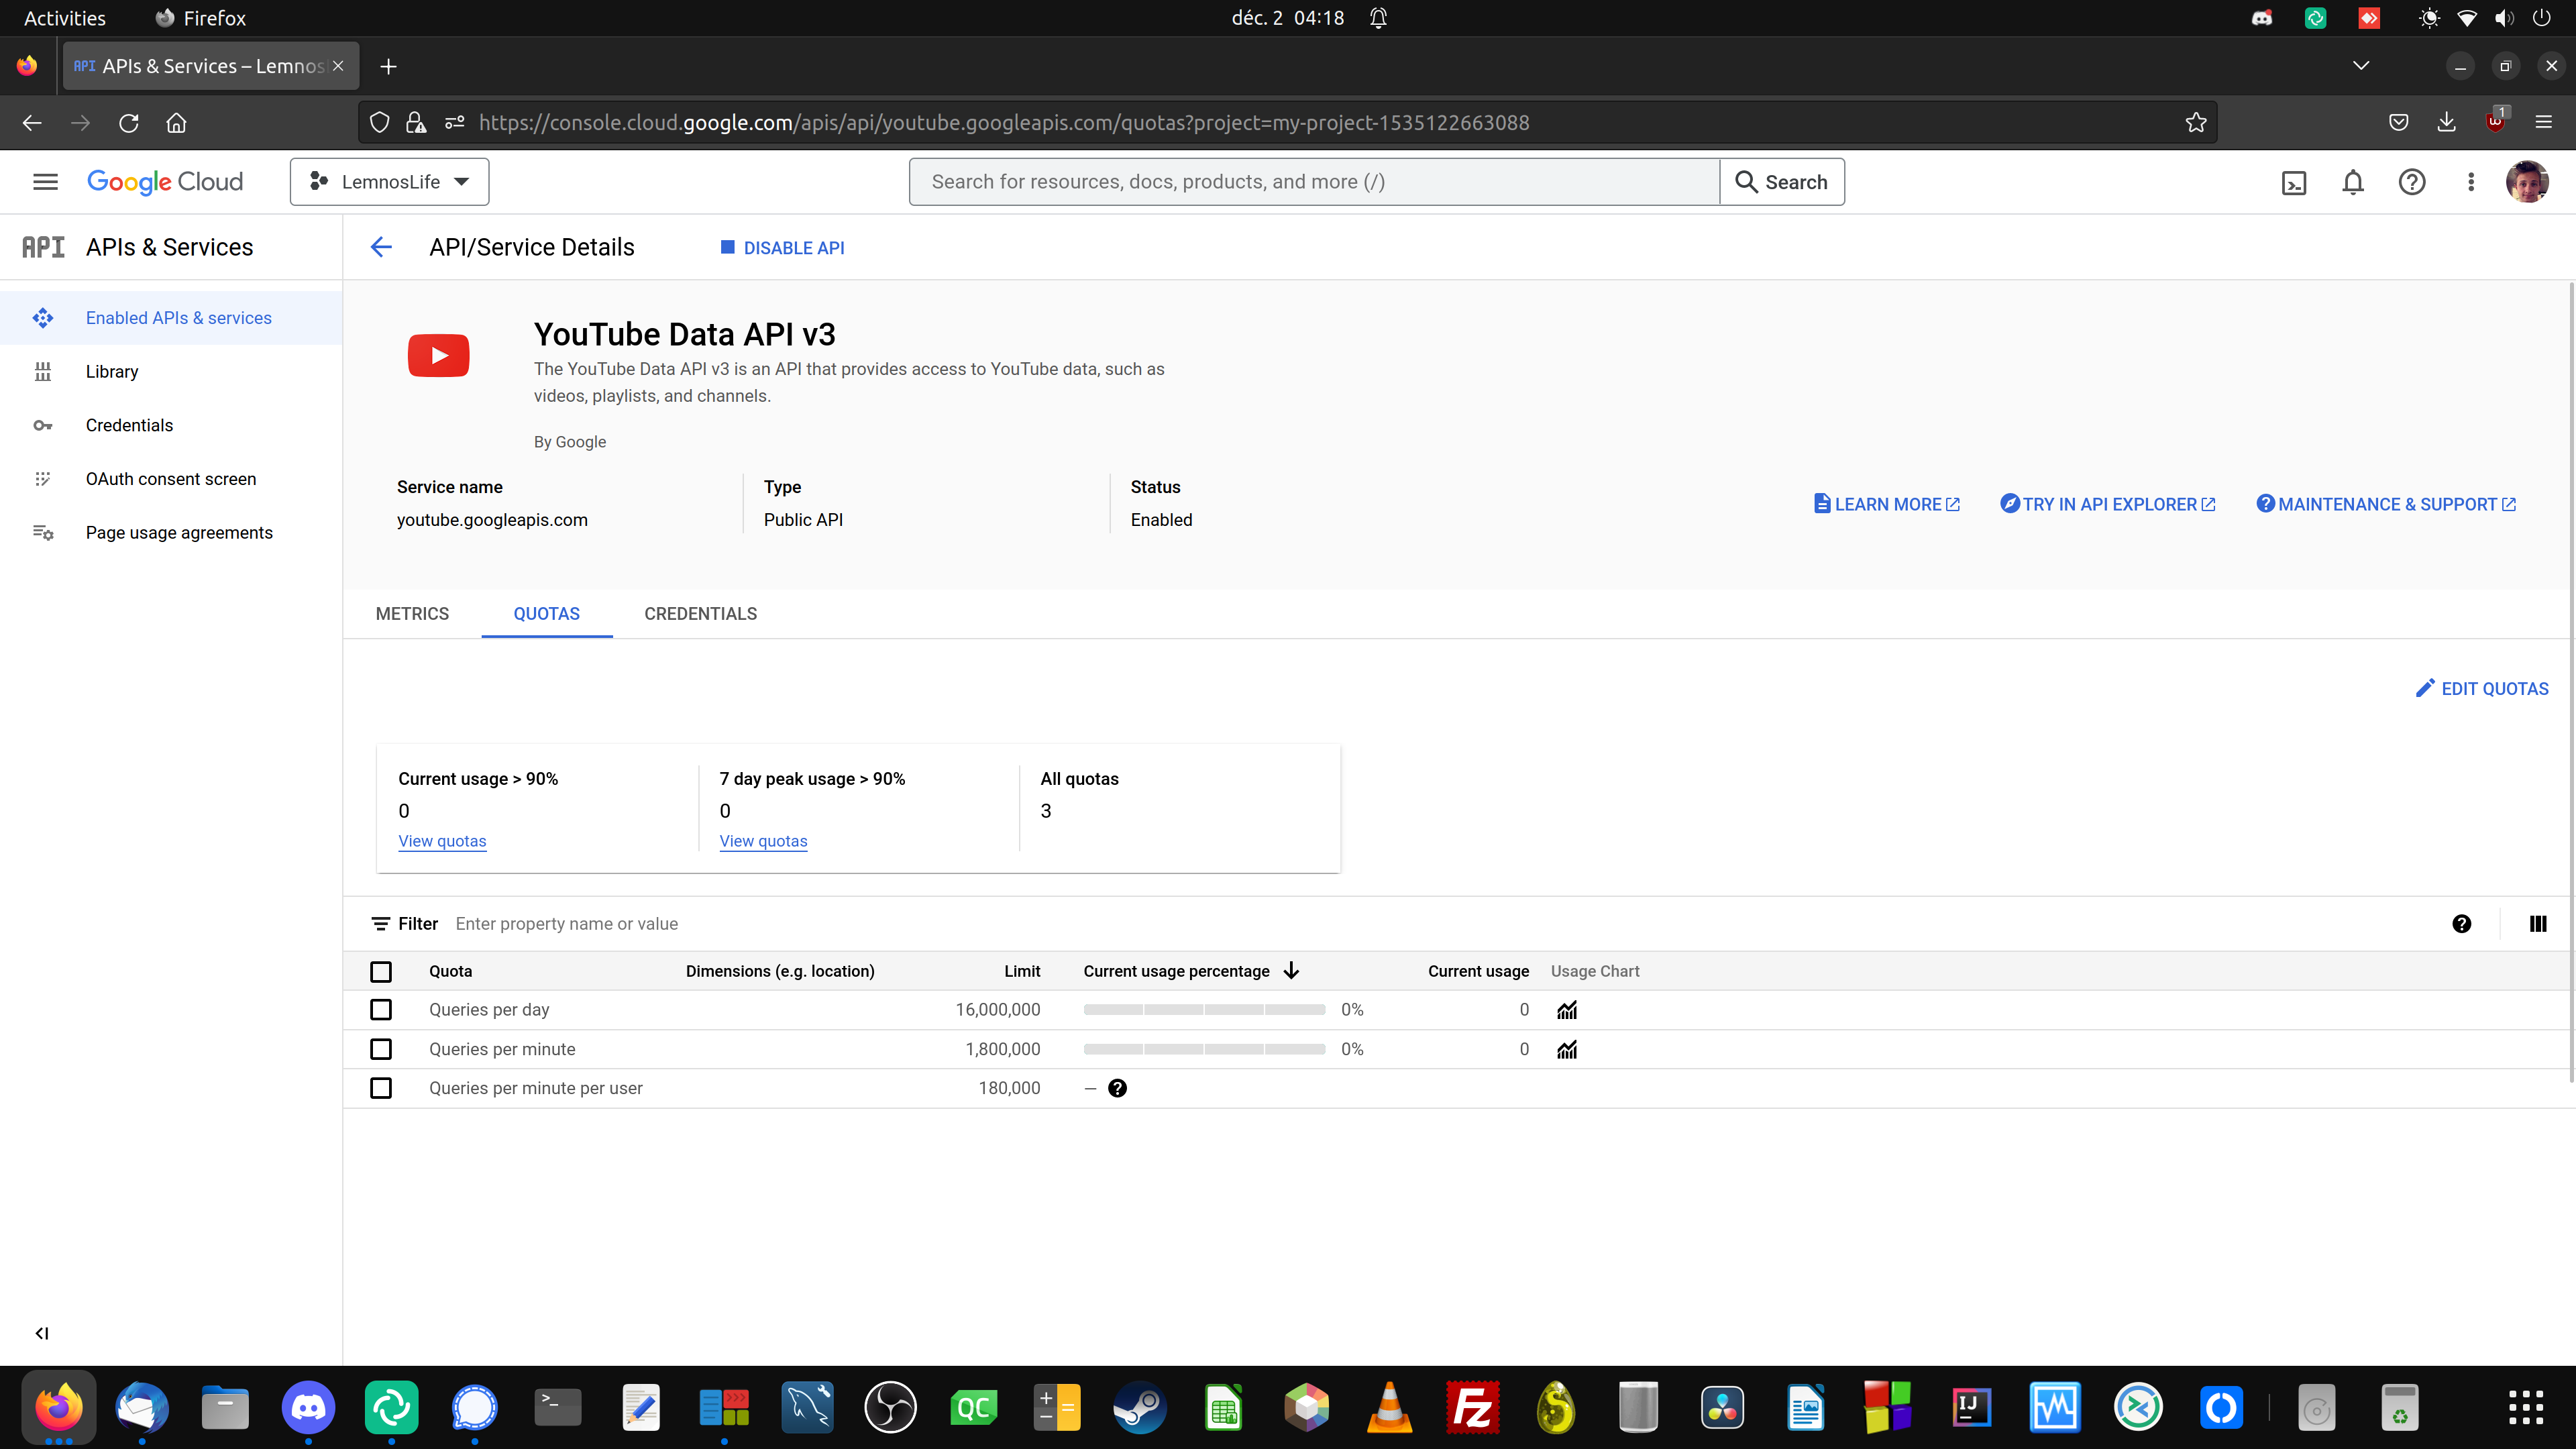Open the LemnosLife project selector dropdown
Screen dimensions: 2576x1449
tap(389, 182)
